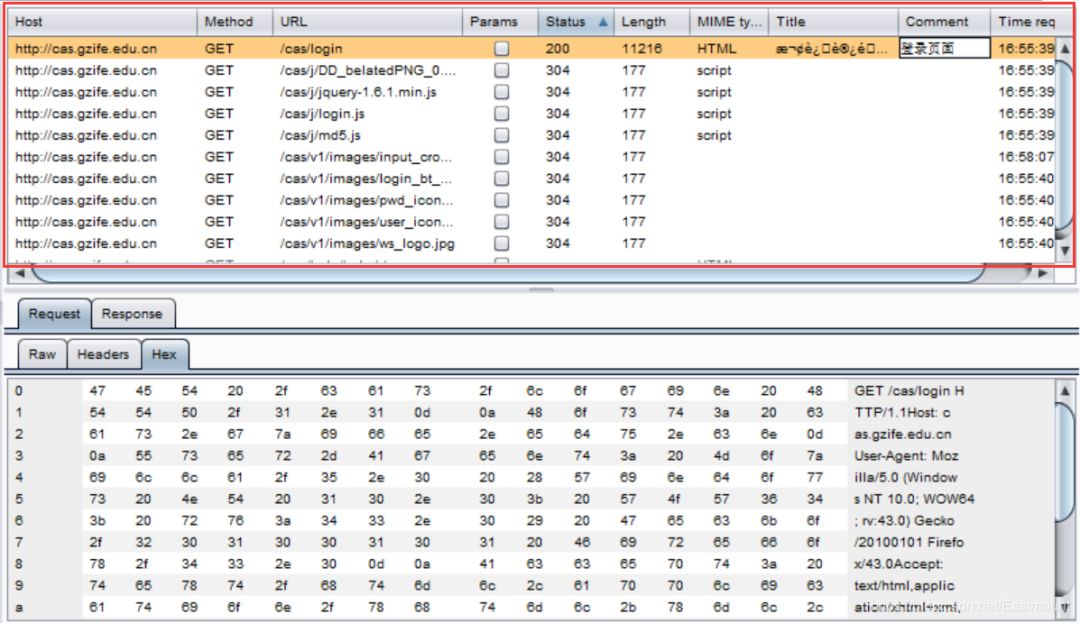Screen dimensions: 1080x623
Task: Click the hex viewer scroll up arrow
Action: (x=1064, y=392)
